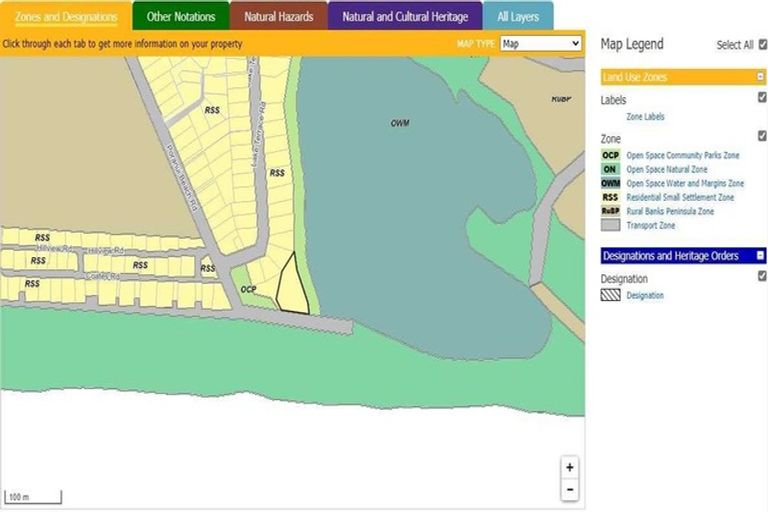Click the OWM legend icon

(x=610, y=184)
